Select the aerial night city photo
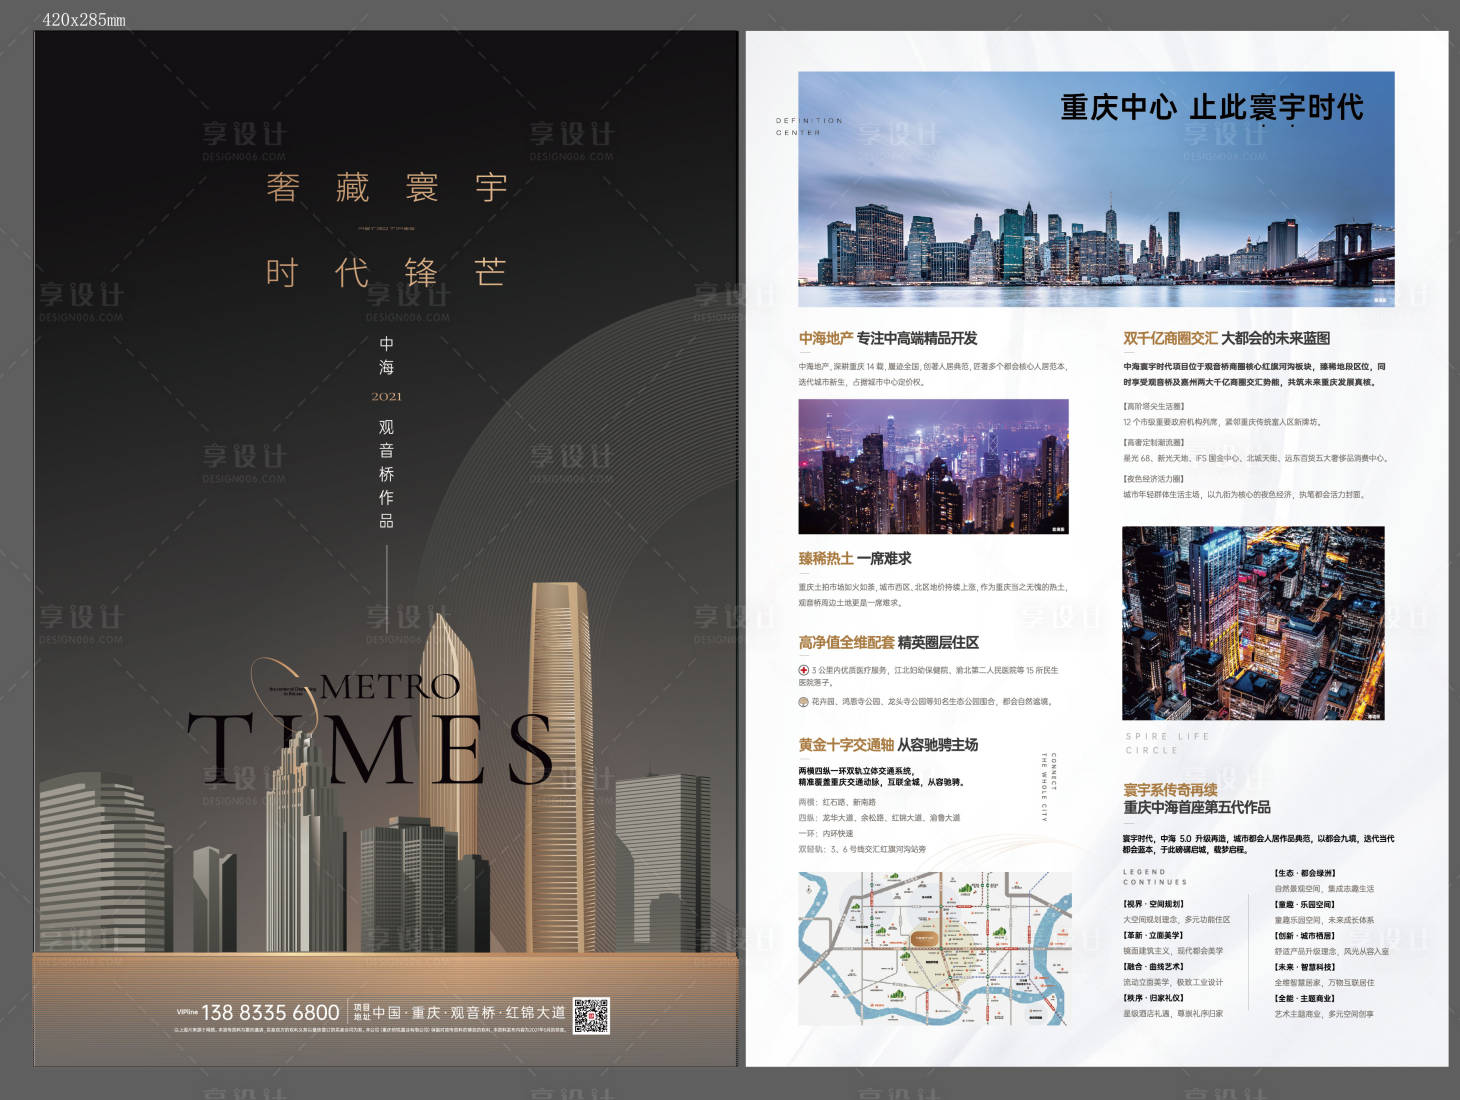The height and width of the screenshot is (1100, 1460). (1253, 623)
